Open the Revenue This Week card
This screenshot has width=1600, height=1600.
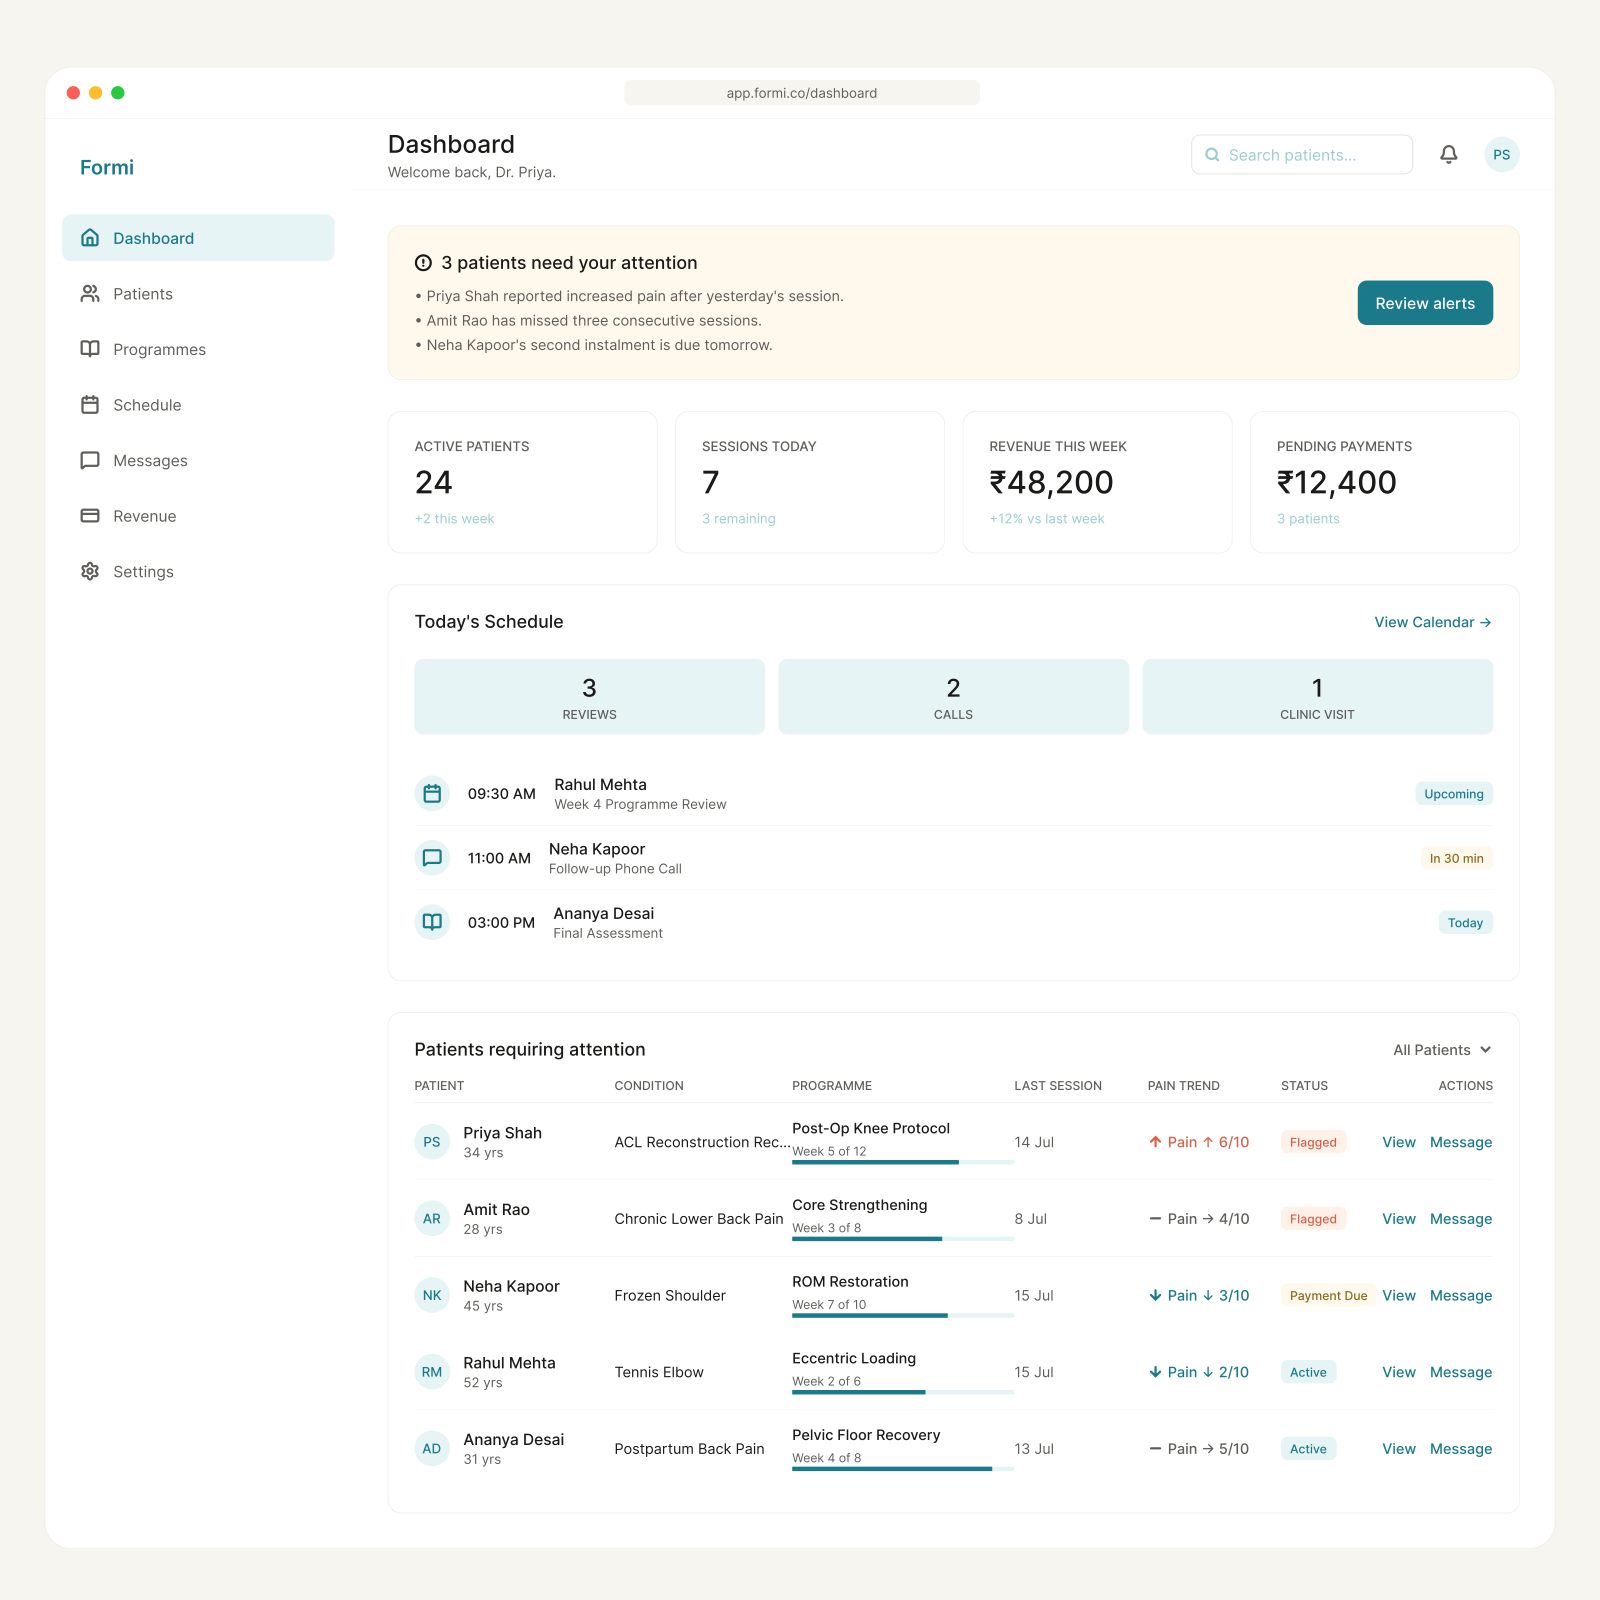point(1097,482)
